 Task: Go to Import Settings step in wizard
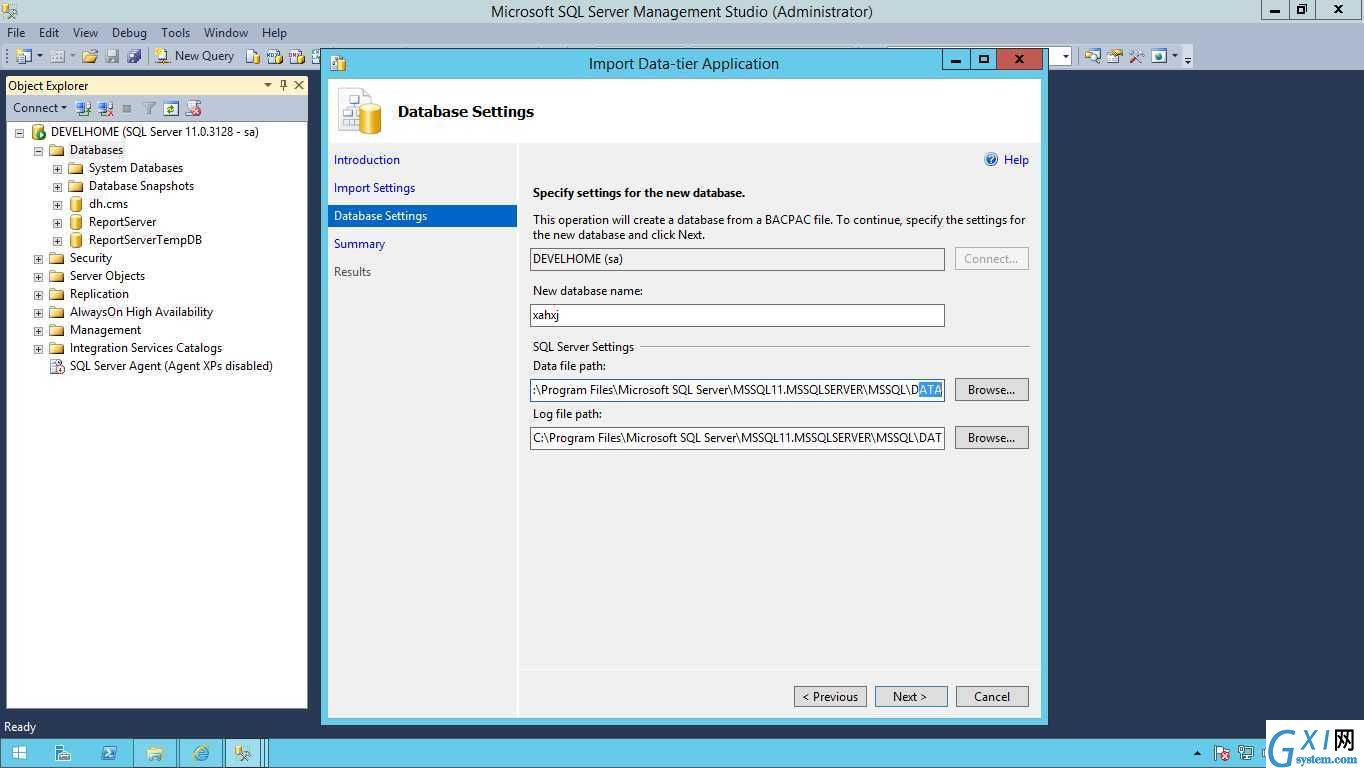point(374,188)
